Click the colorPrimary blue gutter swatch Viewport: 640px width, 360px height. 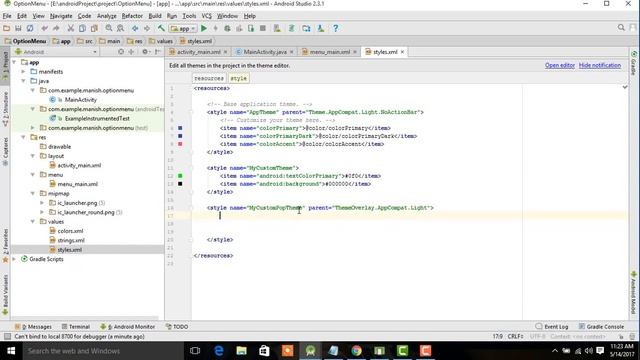[180, 128]
